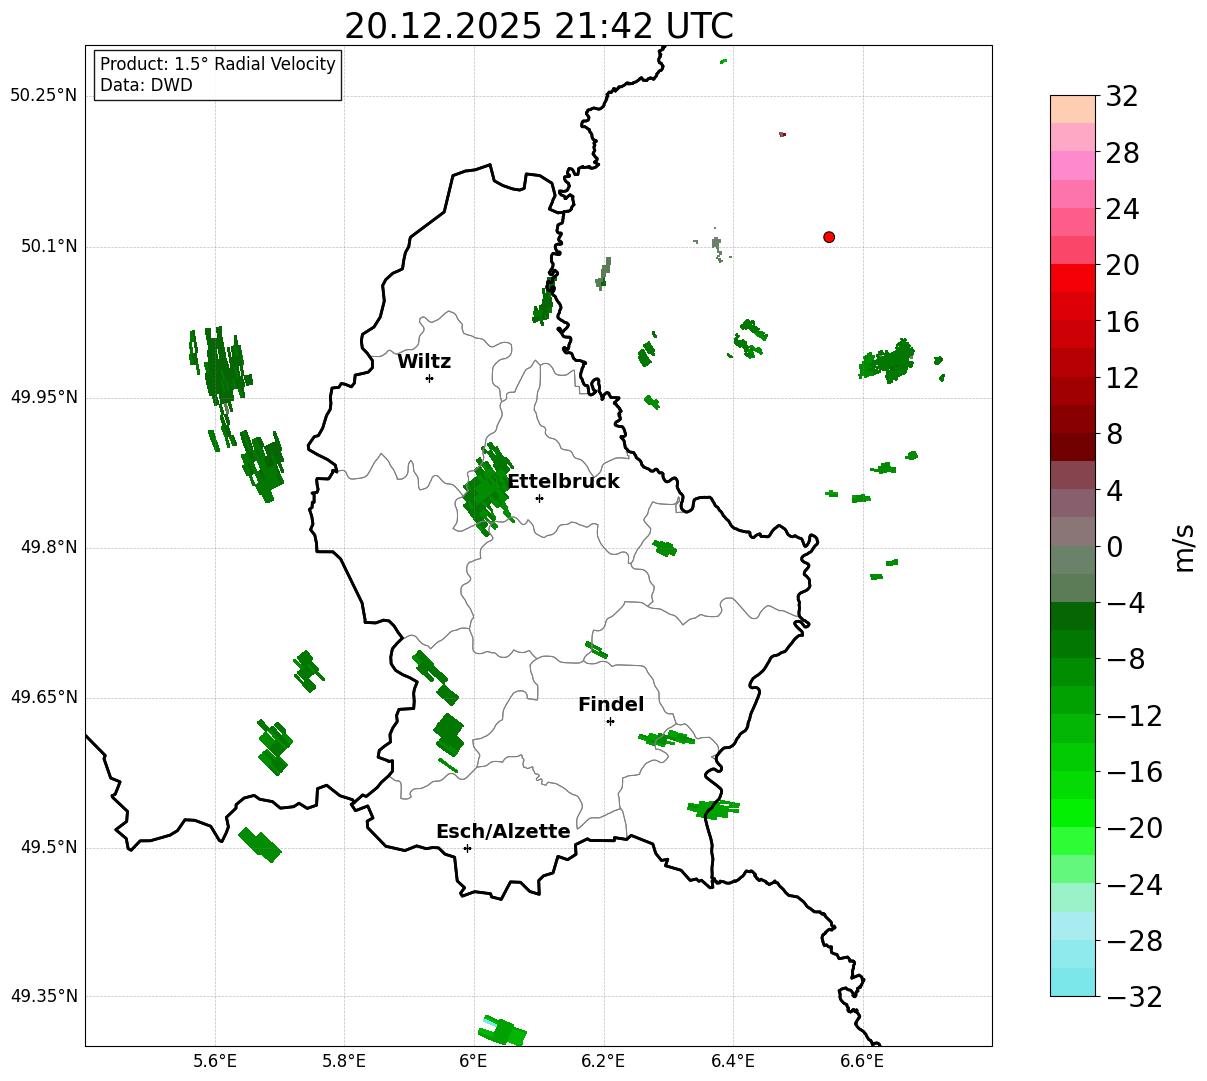The width and height of the screenshot is (1207, 1081).
Task: Click the Wiltz station cross marker
Action: click(429, 378)
